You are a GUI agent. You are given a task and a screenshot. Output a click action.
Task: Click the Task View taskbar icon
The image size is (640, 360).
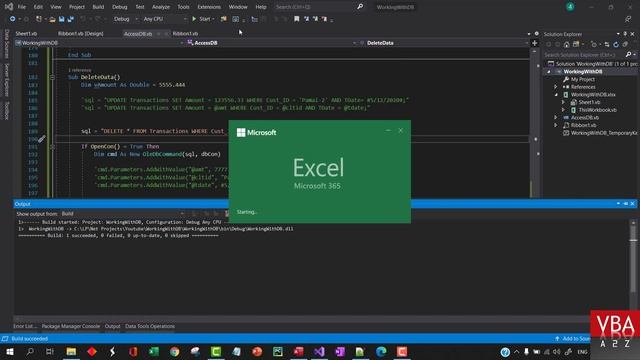coord(50,351)
